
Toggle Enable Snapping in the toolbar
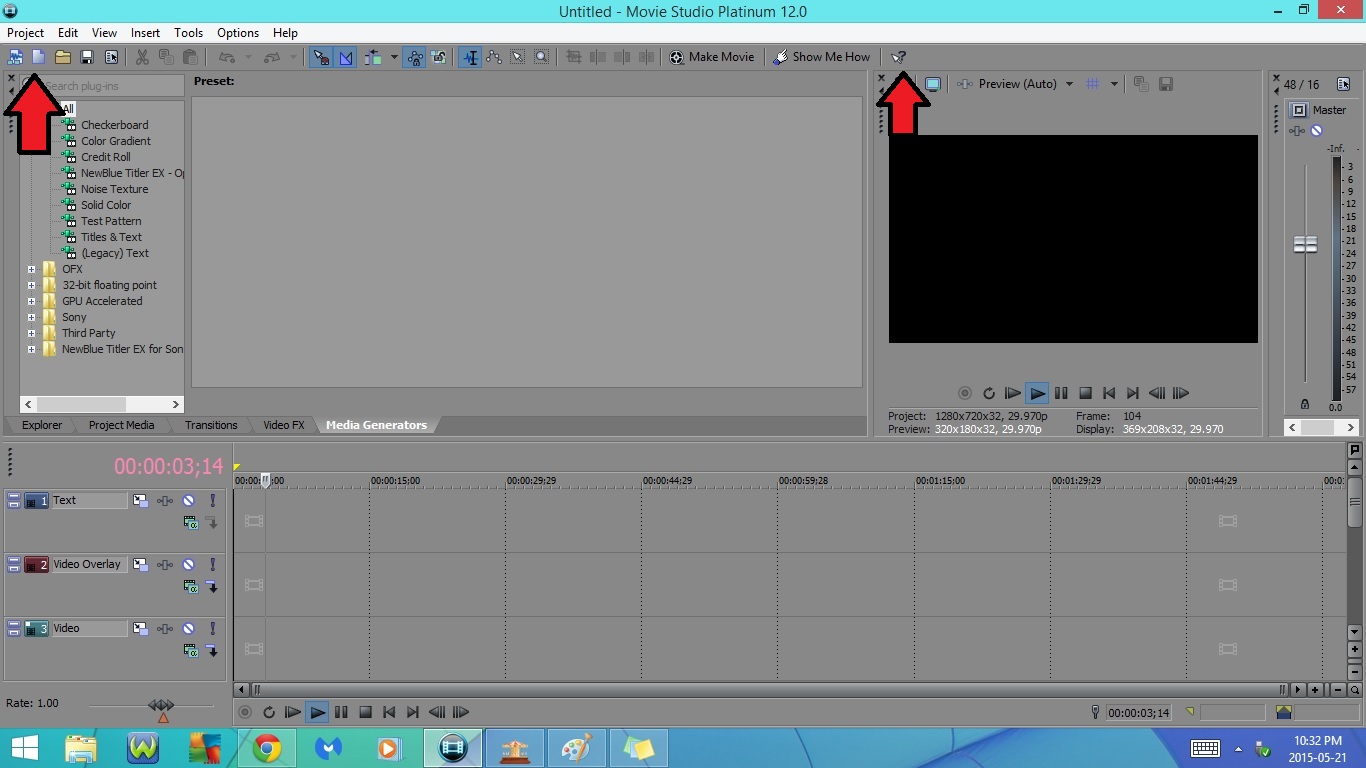click(320, 57)
